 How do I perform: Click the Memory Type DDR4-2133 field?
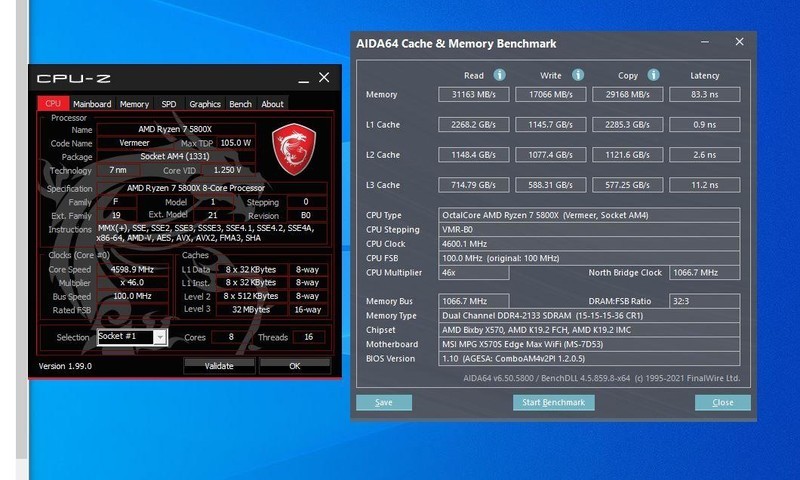coord(589,315)
